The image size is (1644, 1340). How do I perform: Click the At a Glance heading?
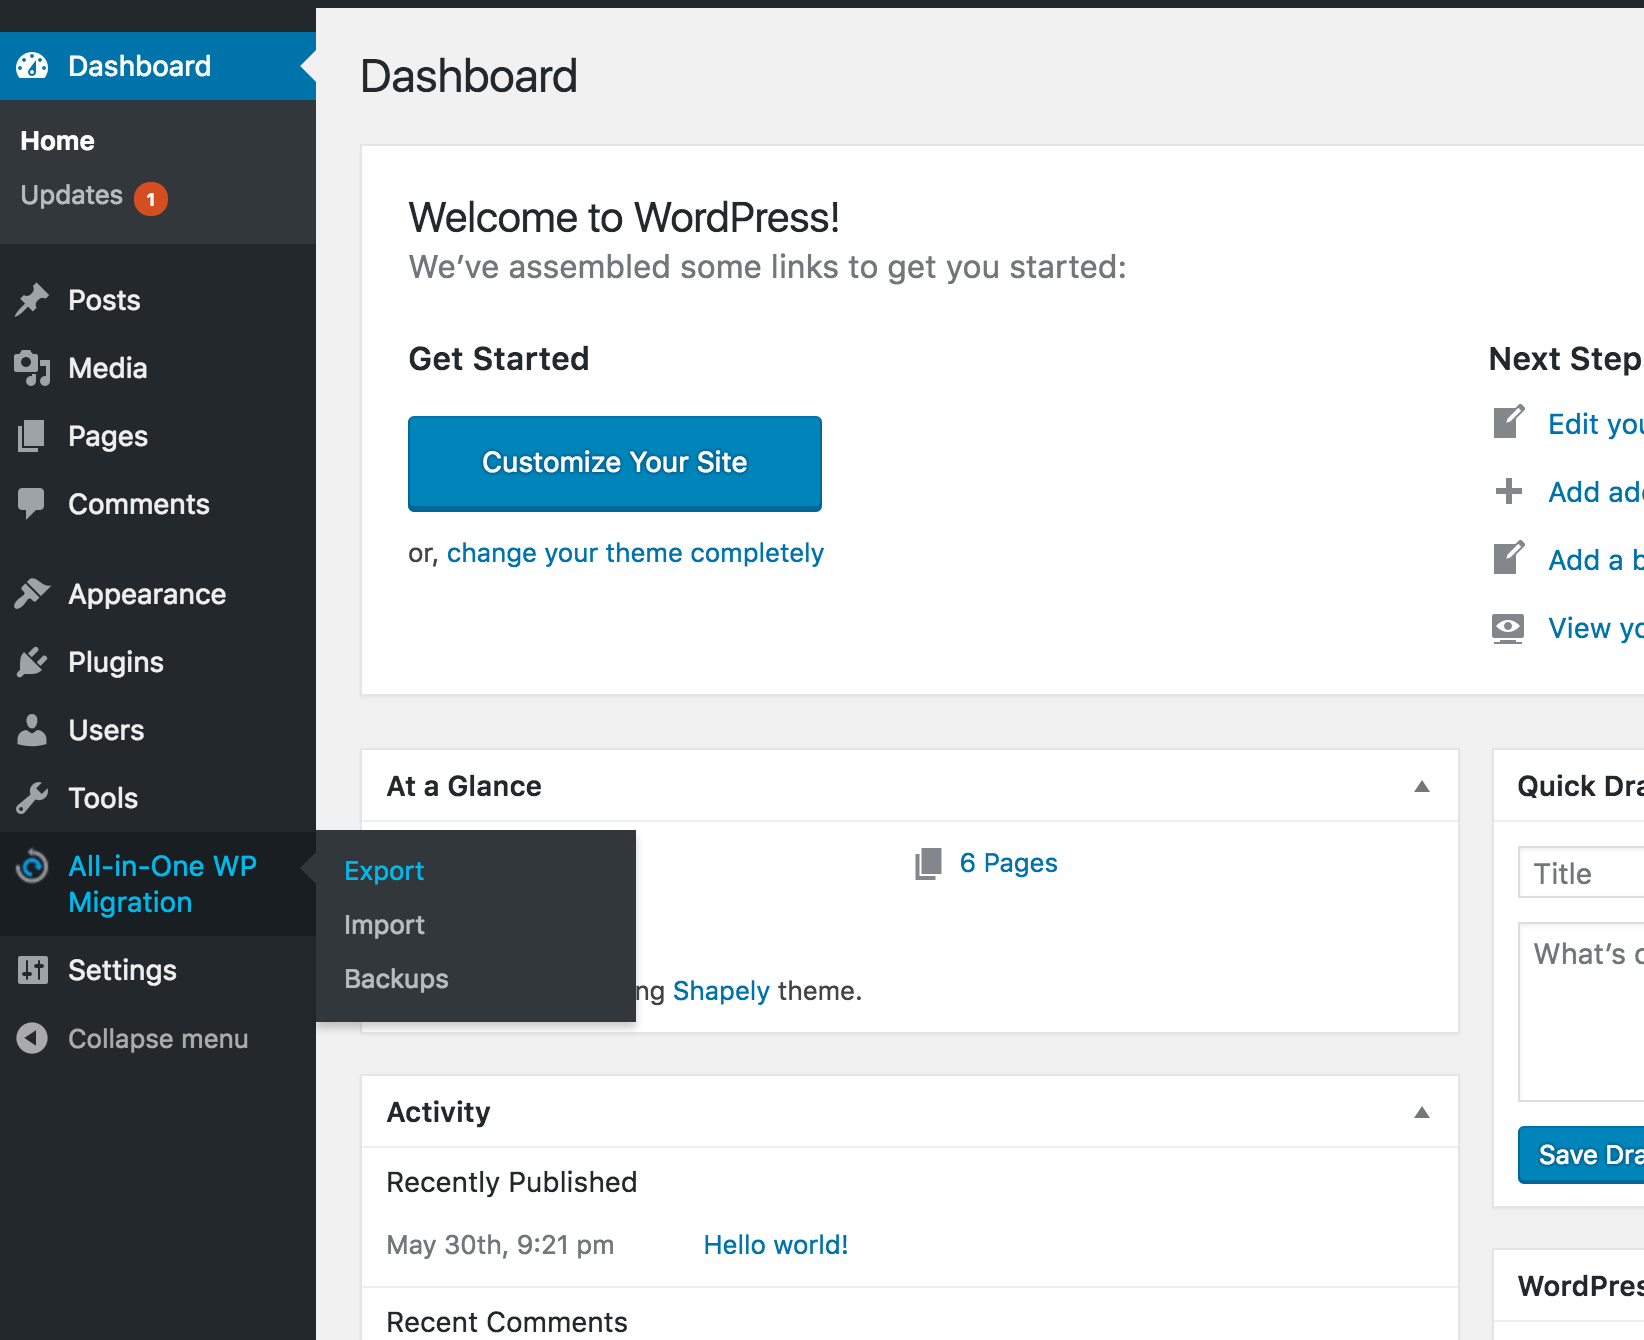click(x=464, y=786)
